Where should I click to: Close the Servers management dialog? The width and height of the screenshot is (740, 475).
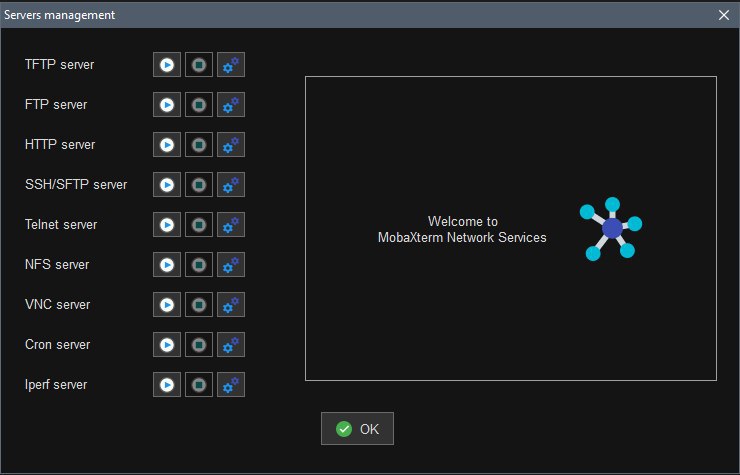(723, 15)
